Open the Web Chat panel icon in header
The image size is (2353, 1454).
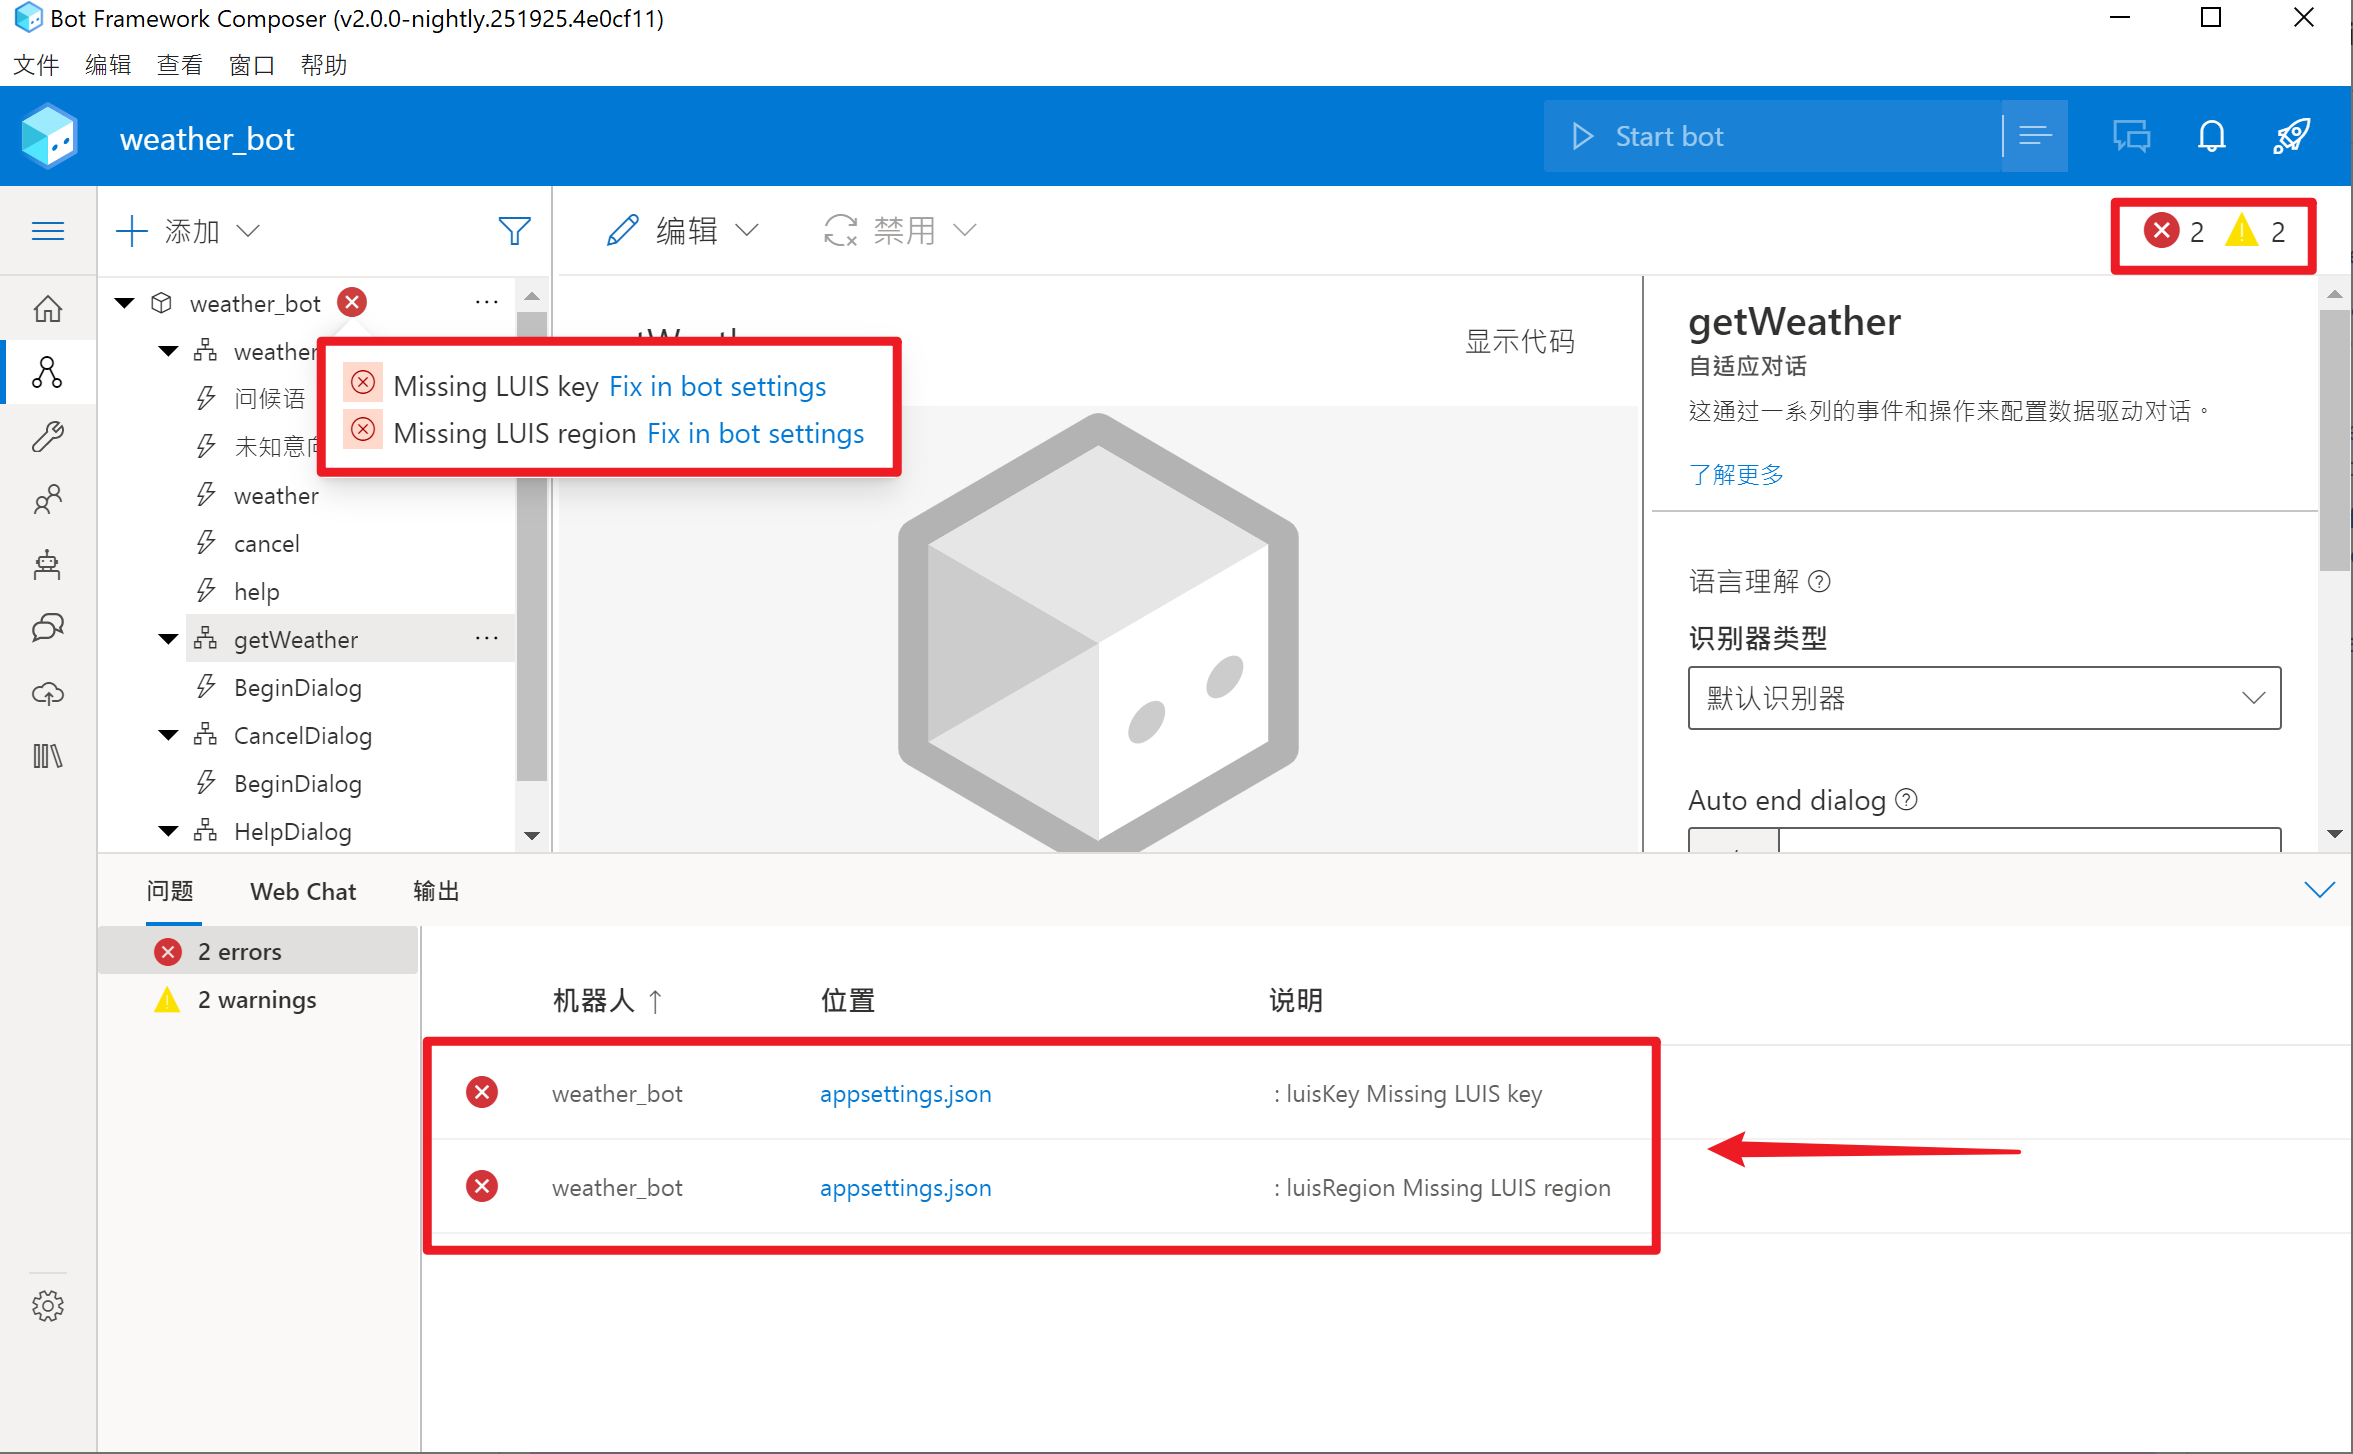pos(2131,137)
